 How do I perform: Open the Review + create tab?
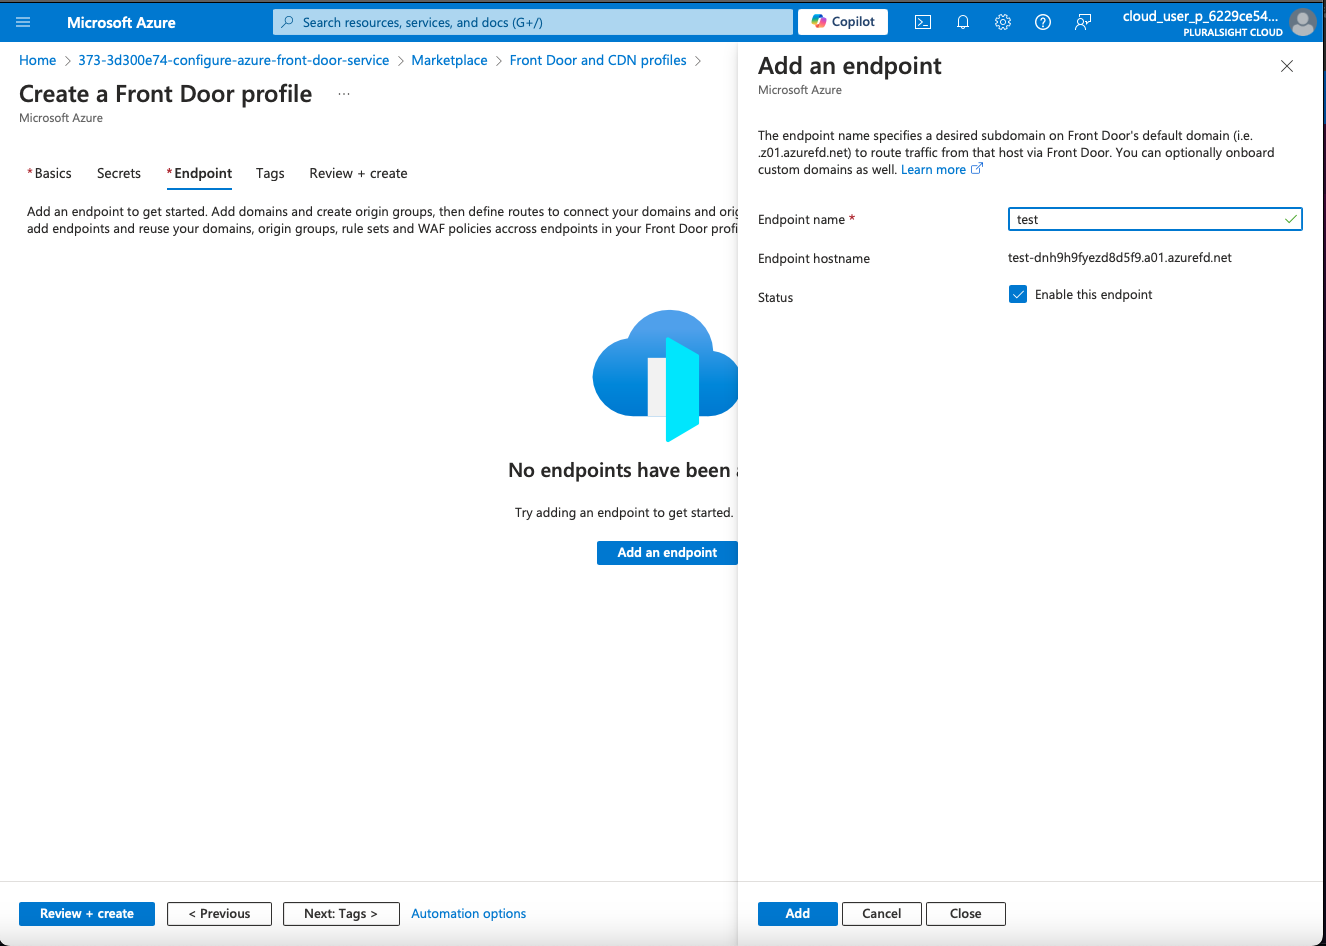358,173
